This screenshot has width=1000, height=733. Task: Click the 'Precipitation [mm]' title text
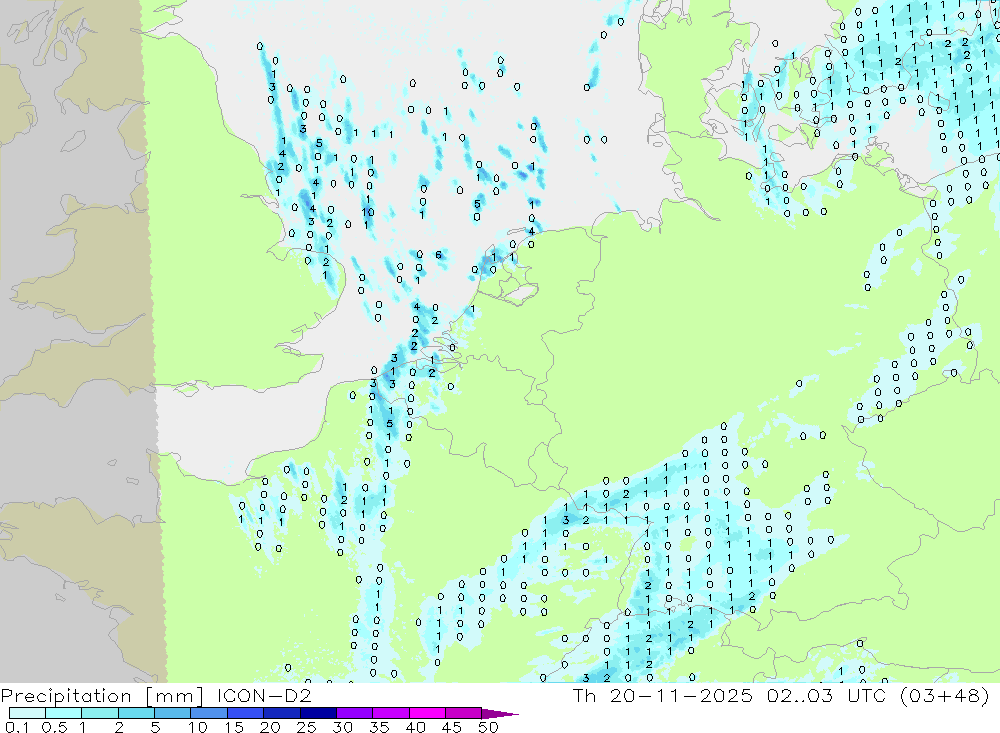tap(103, 696)
